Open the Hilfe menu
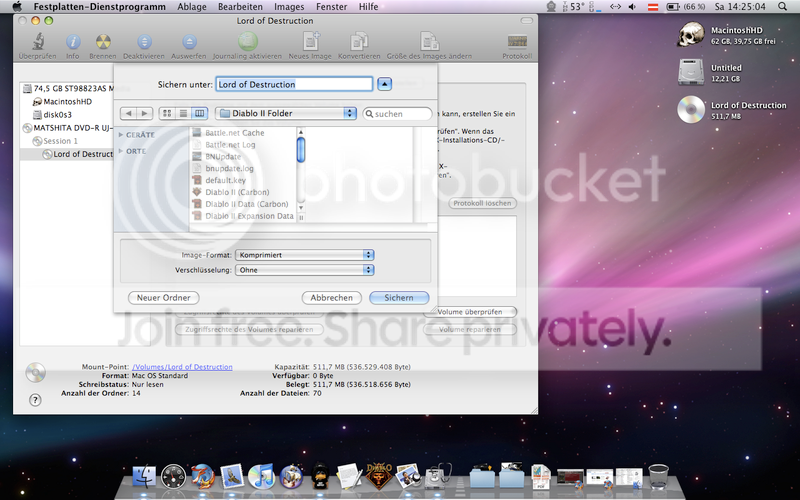This screenshot has height=500, width=800. [x=368, y=7]
